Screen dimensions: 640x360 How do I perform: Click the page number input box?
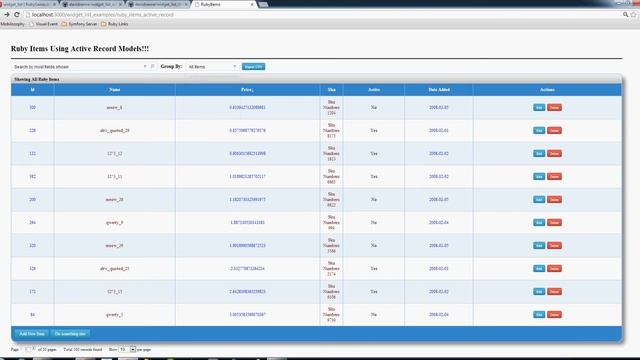29,349
